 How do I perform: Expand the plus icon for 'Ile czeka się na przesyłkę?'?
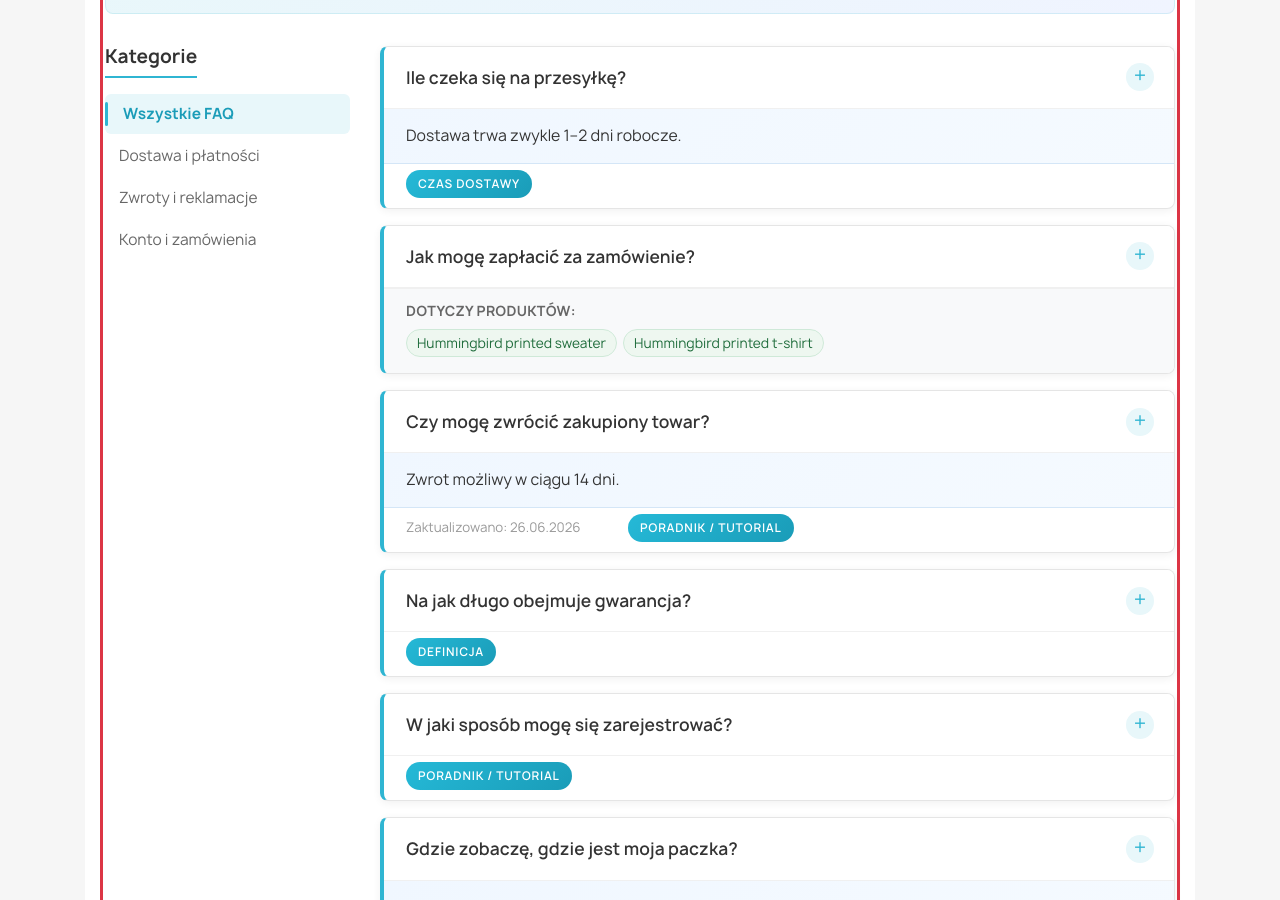(1140, 77)
